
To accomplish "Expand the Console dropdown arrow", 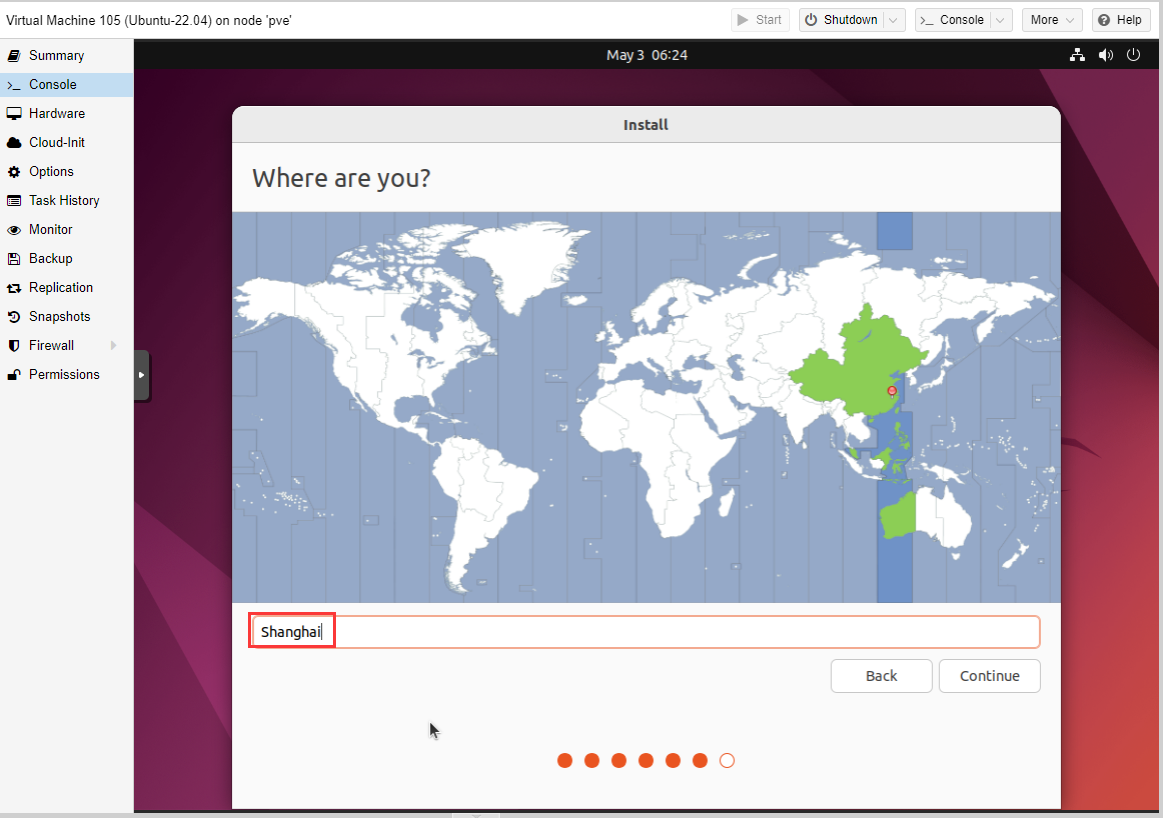I will click(1001, 20).
